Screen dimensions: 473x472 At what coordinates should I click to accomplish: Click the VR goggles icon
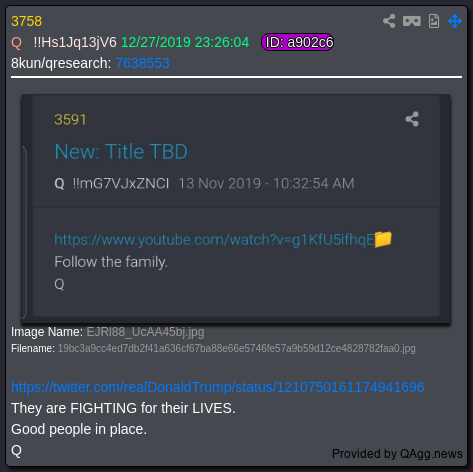tap(412, 21)
